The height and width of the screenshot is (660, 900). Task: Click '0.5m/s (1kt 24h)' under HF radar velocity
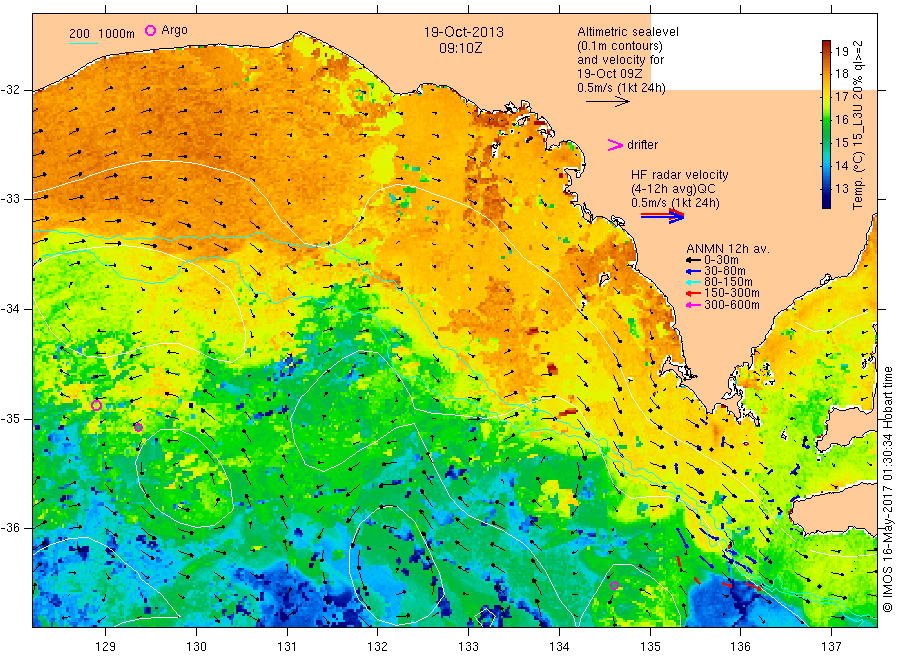tap(675, 203)
